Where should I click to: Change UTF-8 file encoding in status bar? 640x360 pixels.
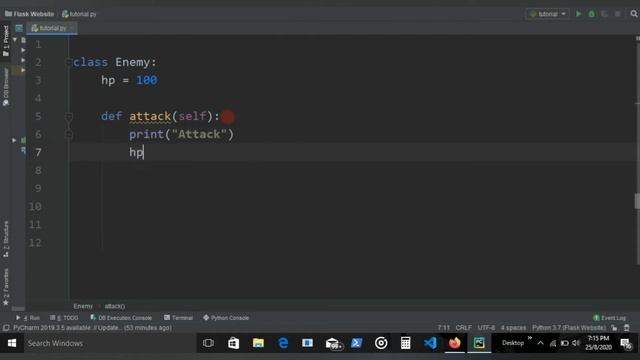pos(486,328)
